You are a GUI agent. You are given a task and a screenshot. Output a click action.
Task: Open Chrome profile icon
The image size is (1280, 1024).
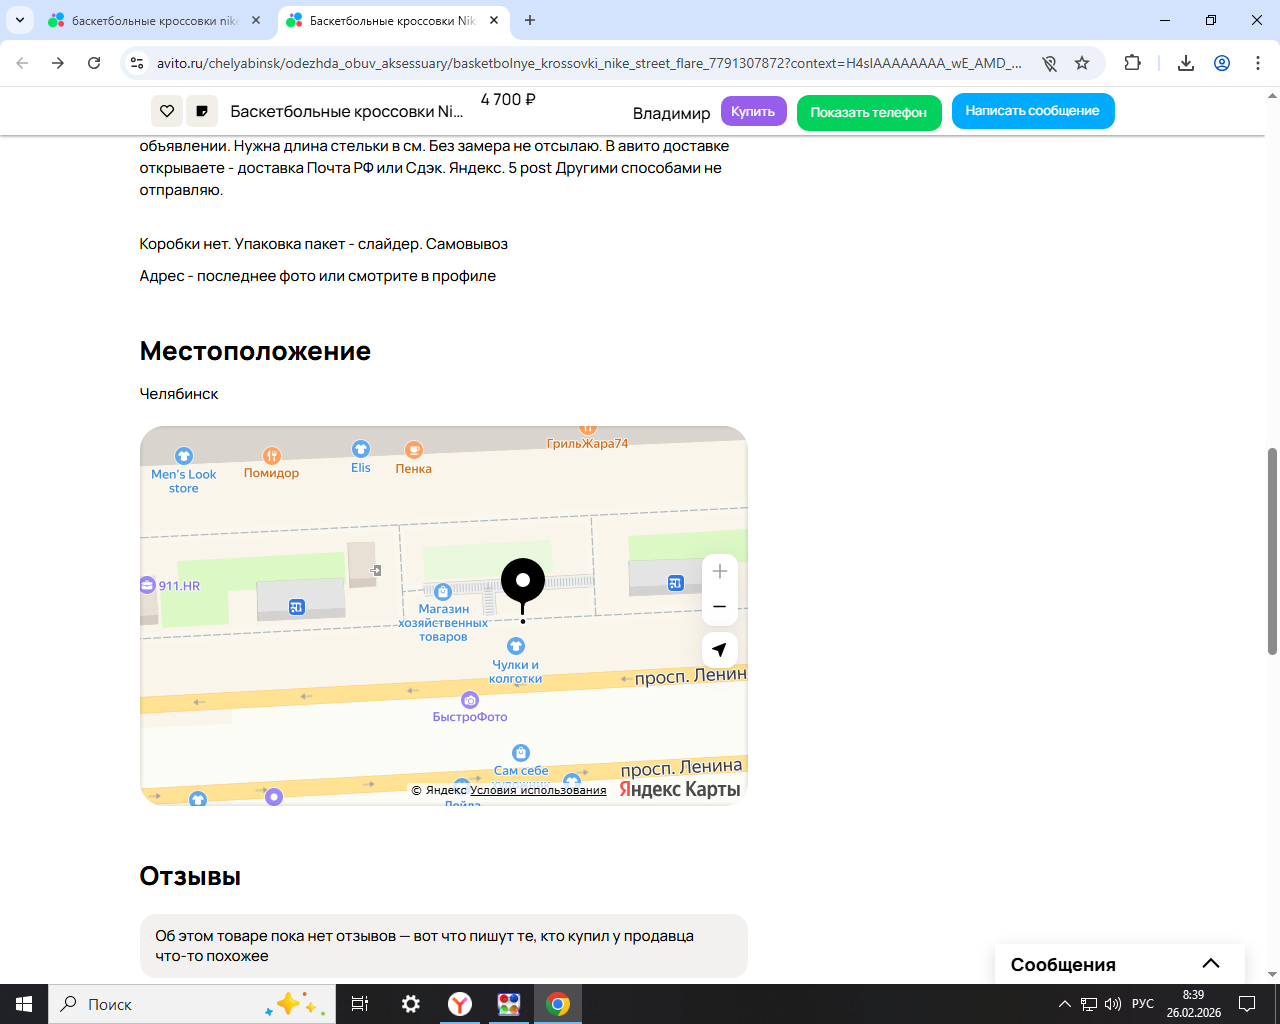point(1222,63)
